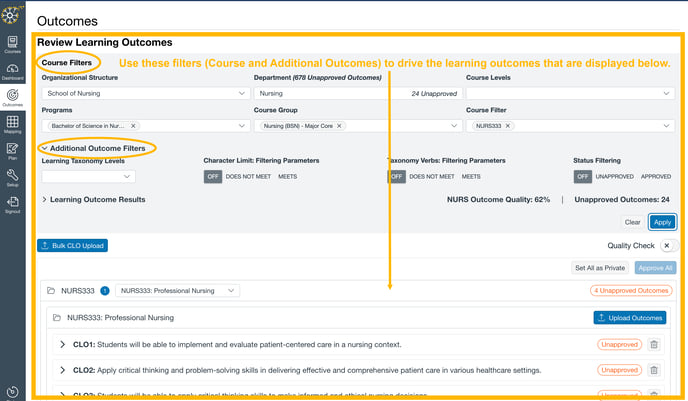Viewport: 688px width, 401px height.
Task: Click the 'NURS Outcome Quality: 62%' text
Action: click(x=498, y=200)
